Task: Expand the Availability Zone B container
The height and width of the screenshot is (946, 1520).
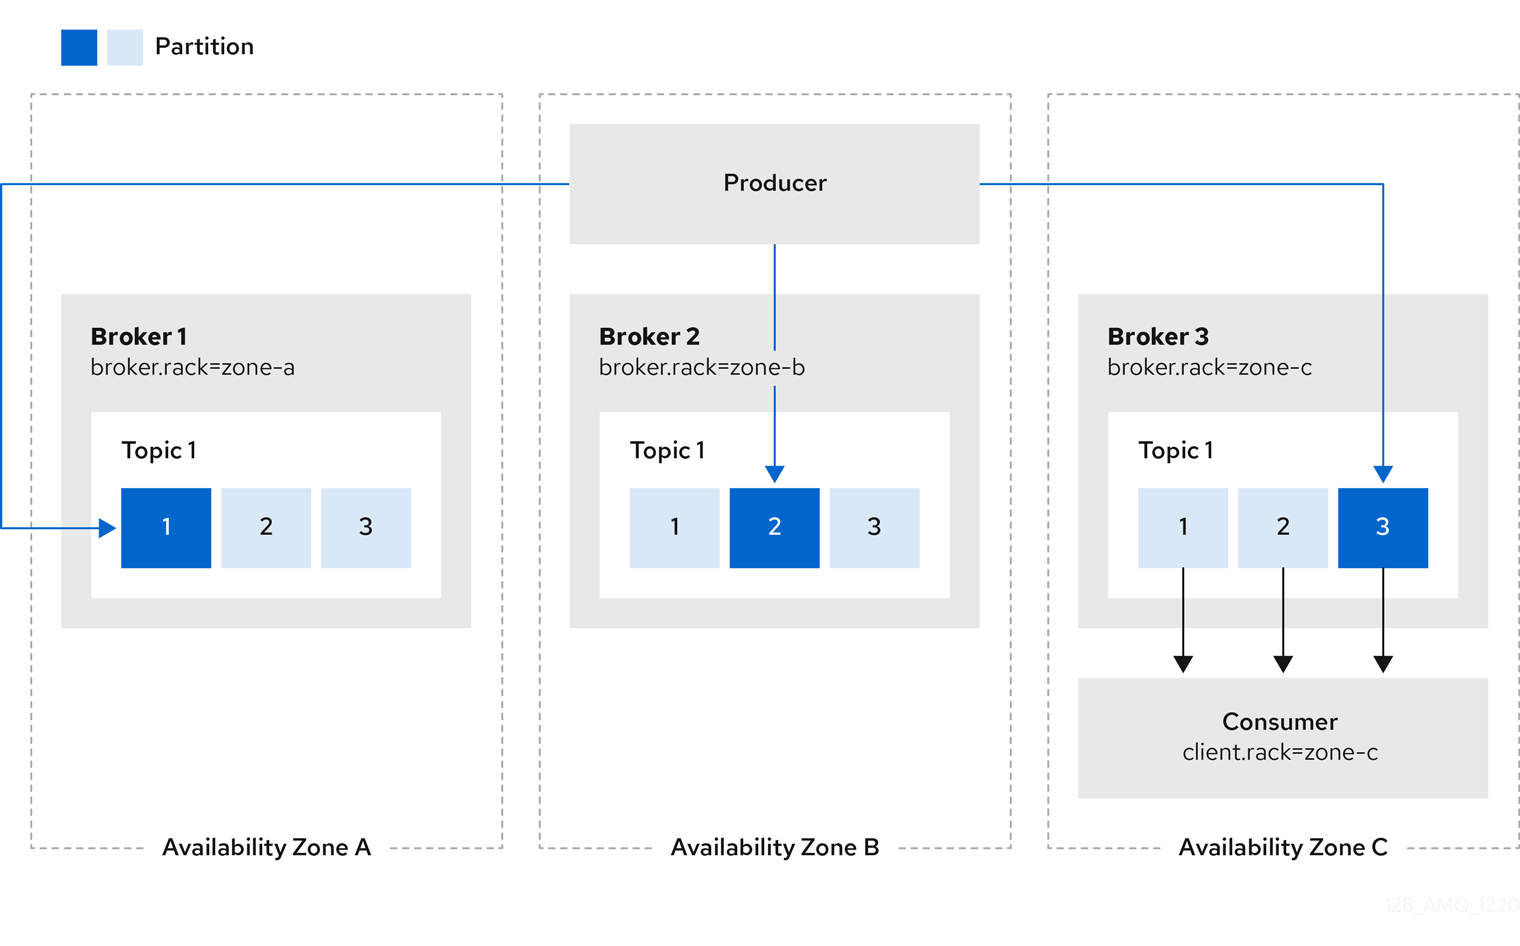Action: pyautogui.click(x=774, y=847)
